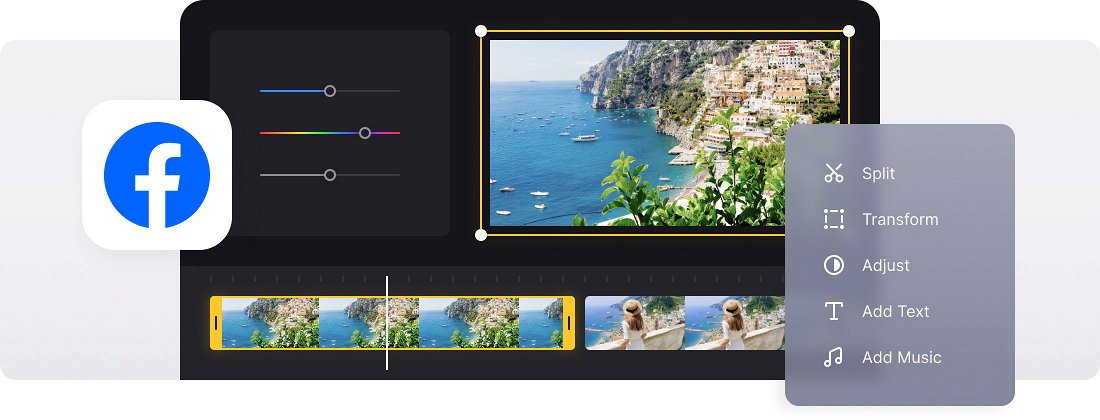Image resolution: width=1100 pixels, height=420 pixels.
Task: Click the half-circle Adjust icon
Action: pos(833,265)
